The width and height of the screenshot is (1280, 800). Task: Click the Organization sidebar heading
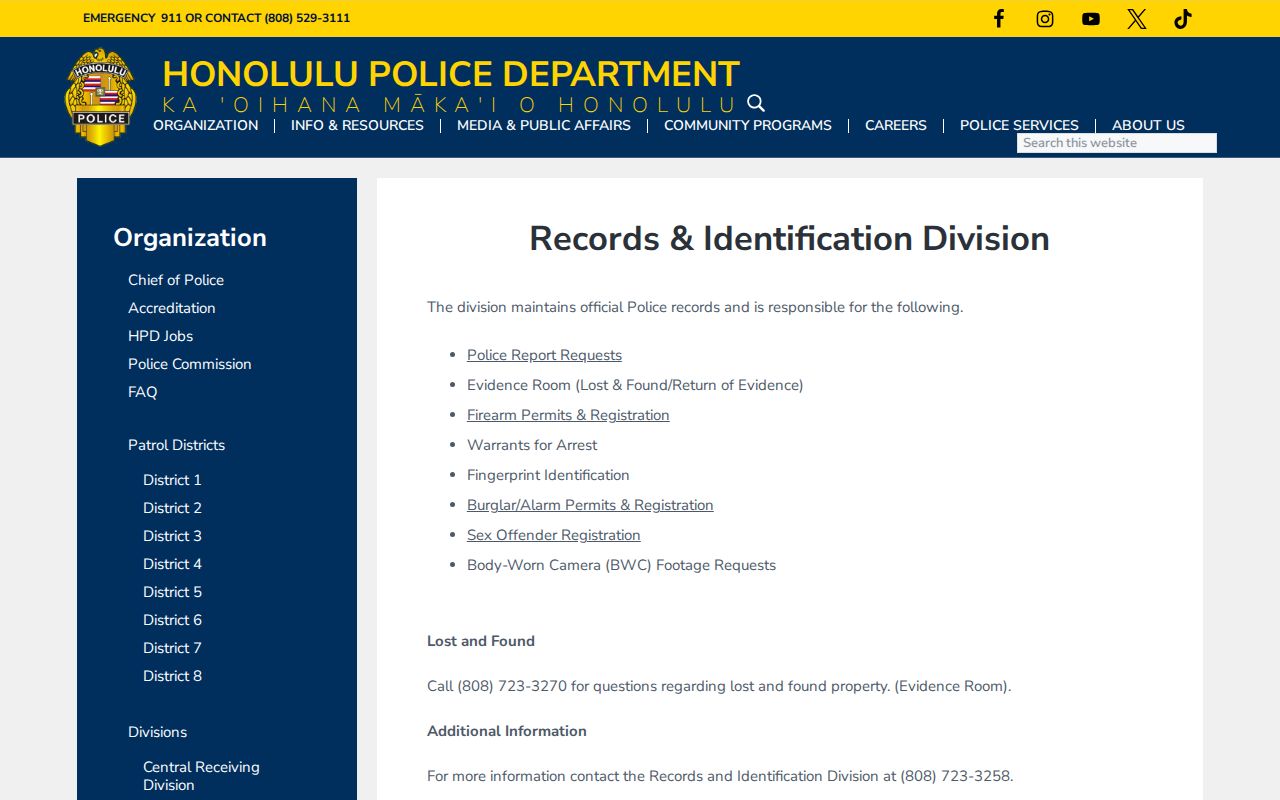point(190,237)
